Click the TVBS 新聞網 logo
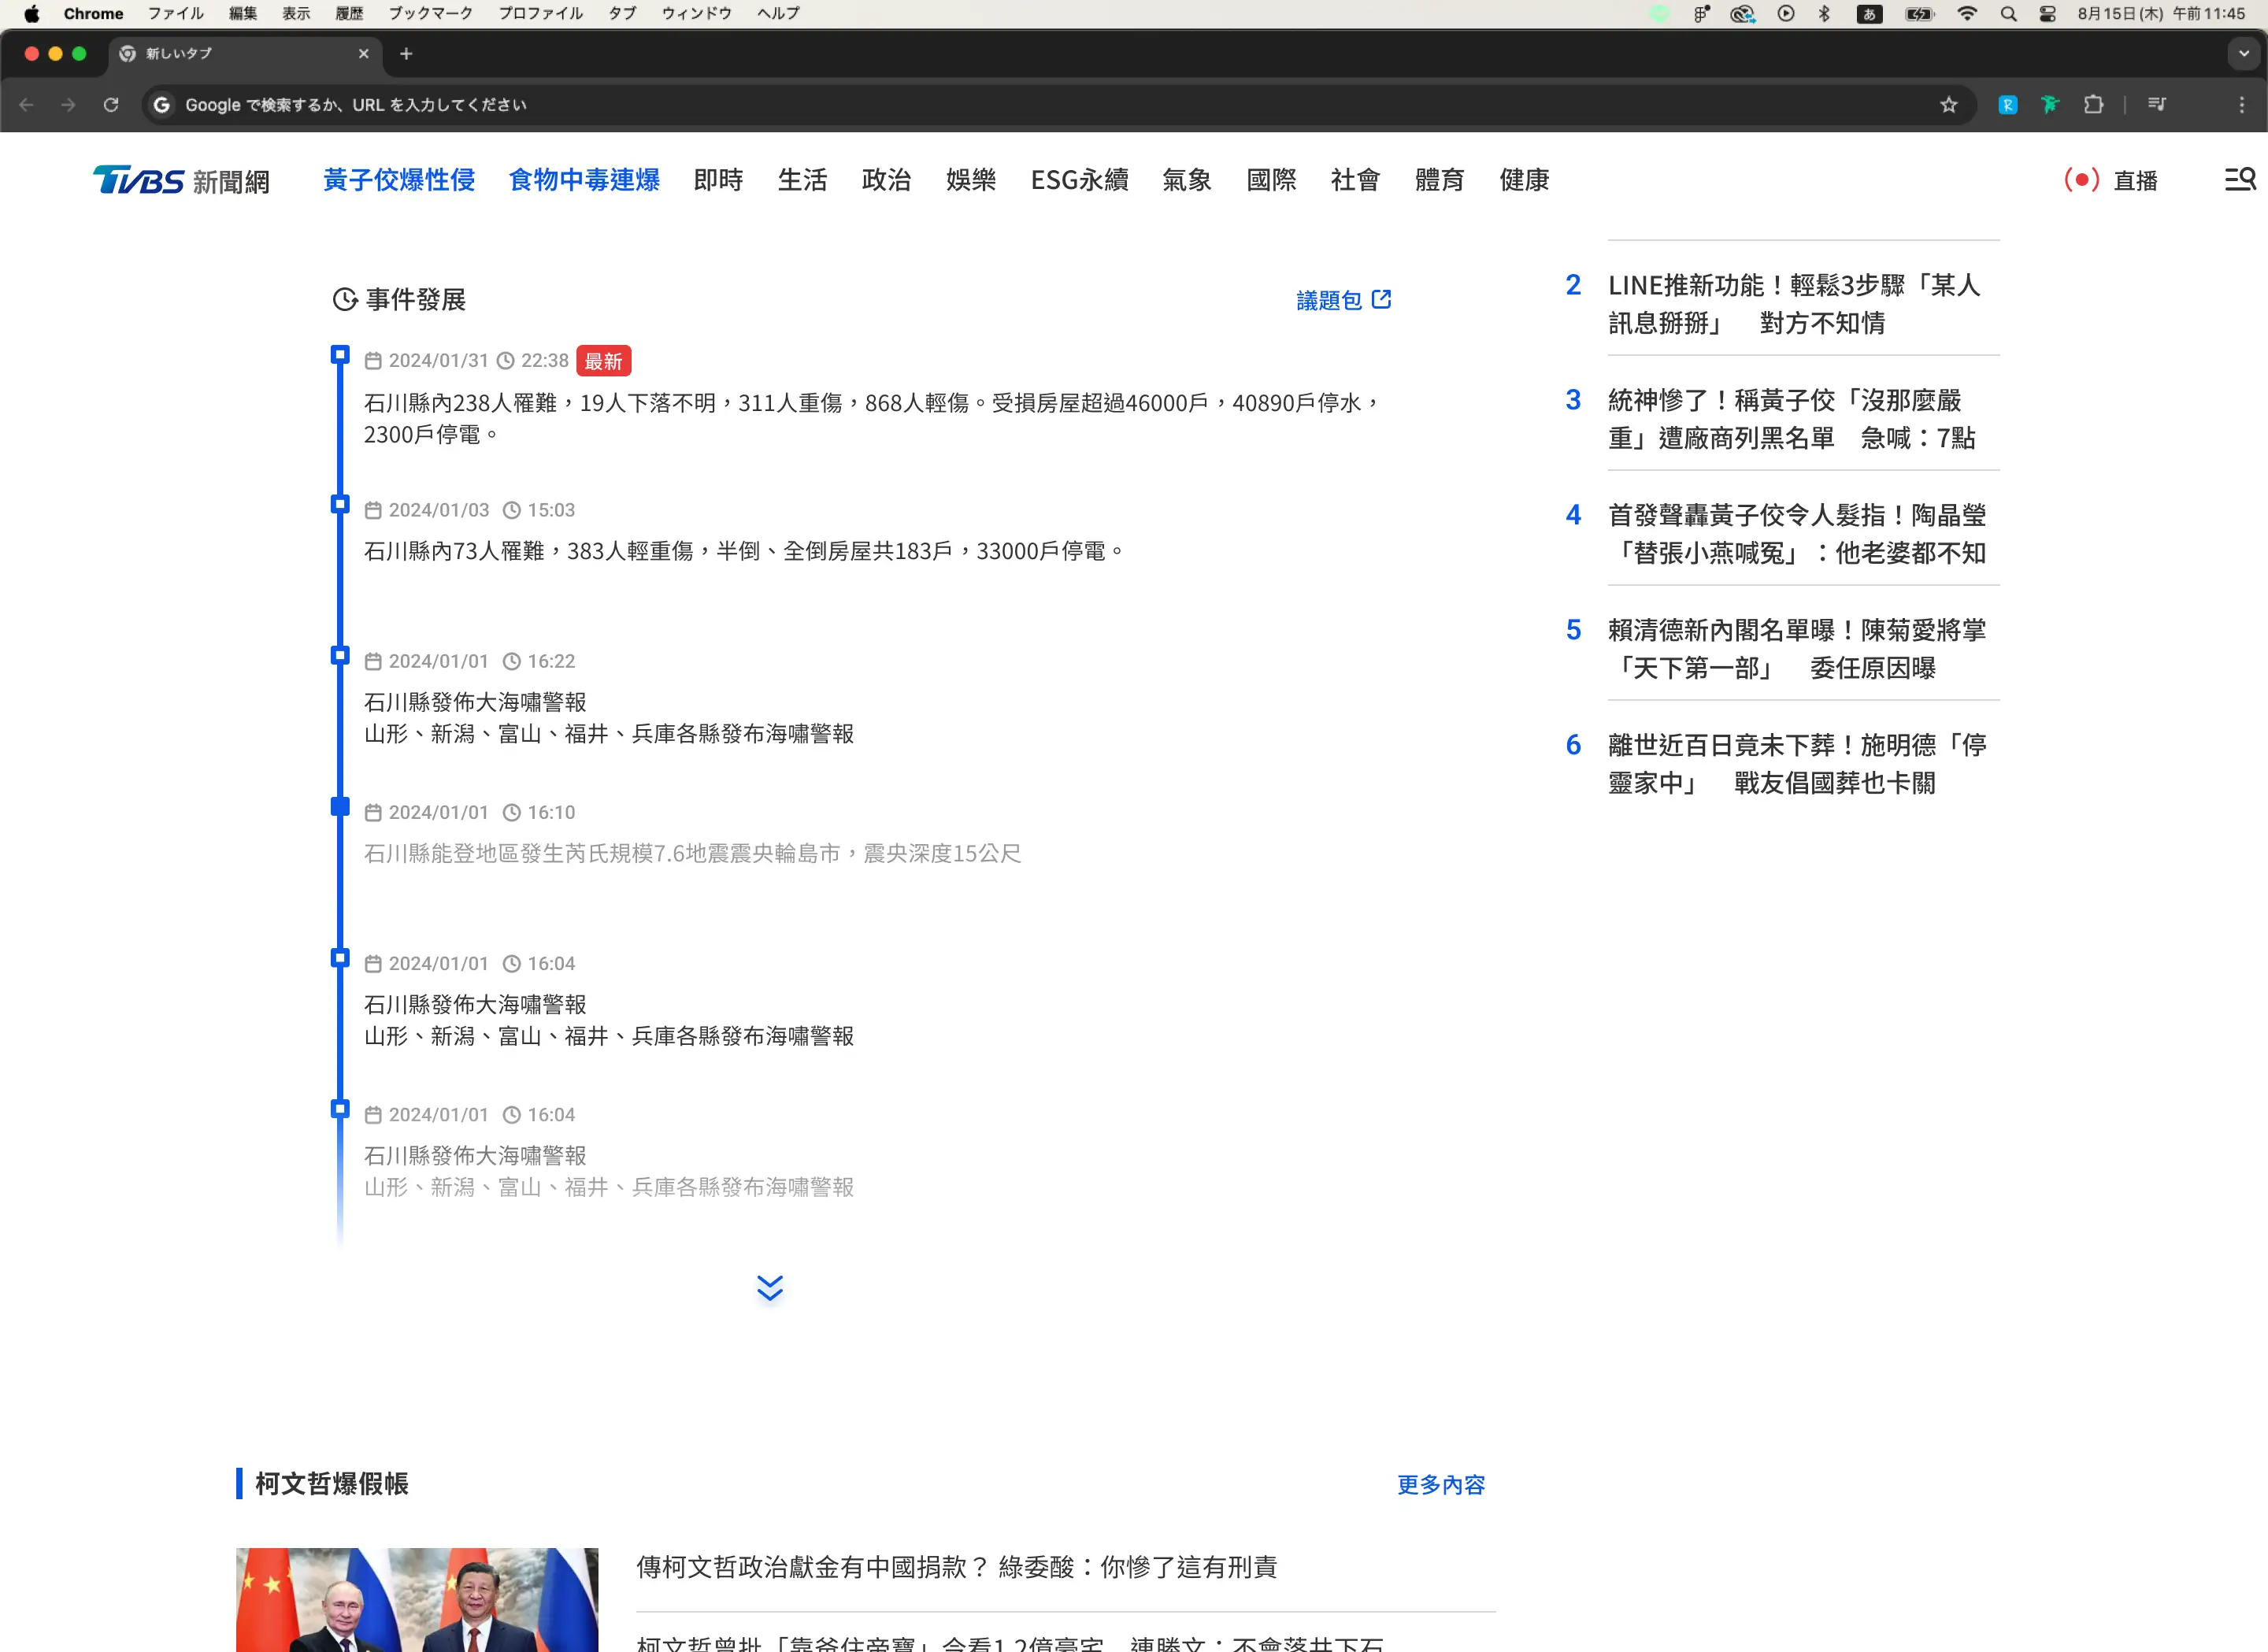This screenshot has height=1652, width=2268. [181, 180]
